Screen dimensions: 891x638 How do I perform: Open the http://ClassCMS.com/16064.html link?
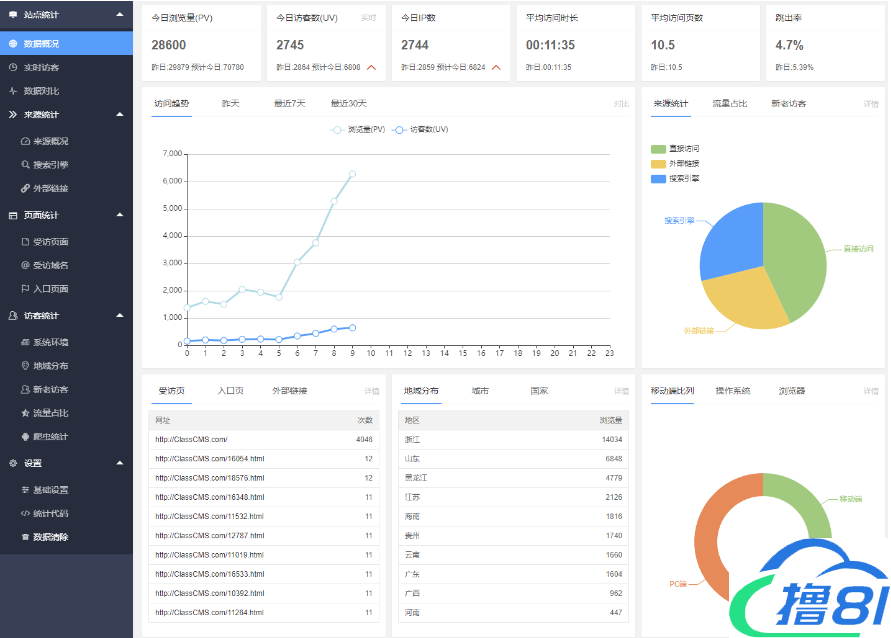(x=209, y=459)
